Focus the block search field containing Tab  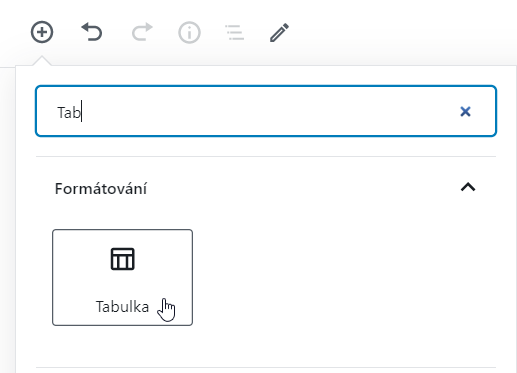[266, 111]
